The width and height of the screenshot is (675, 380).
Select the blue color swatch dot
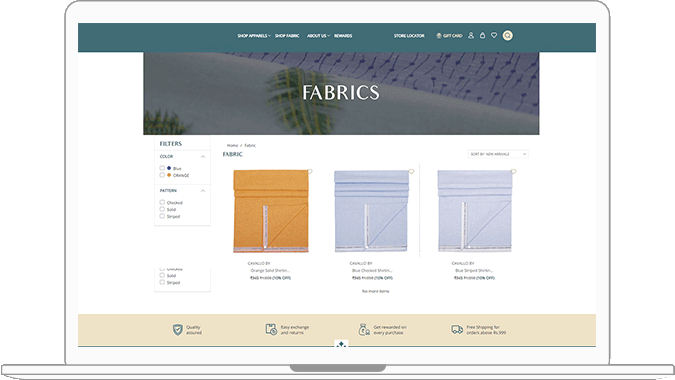[x=169, y=168]
